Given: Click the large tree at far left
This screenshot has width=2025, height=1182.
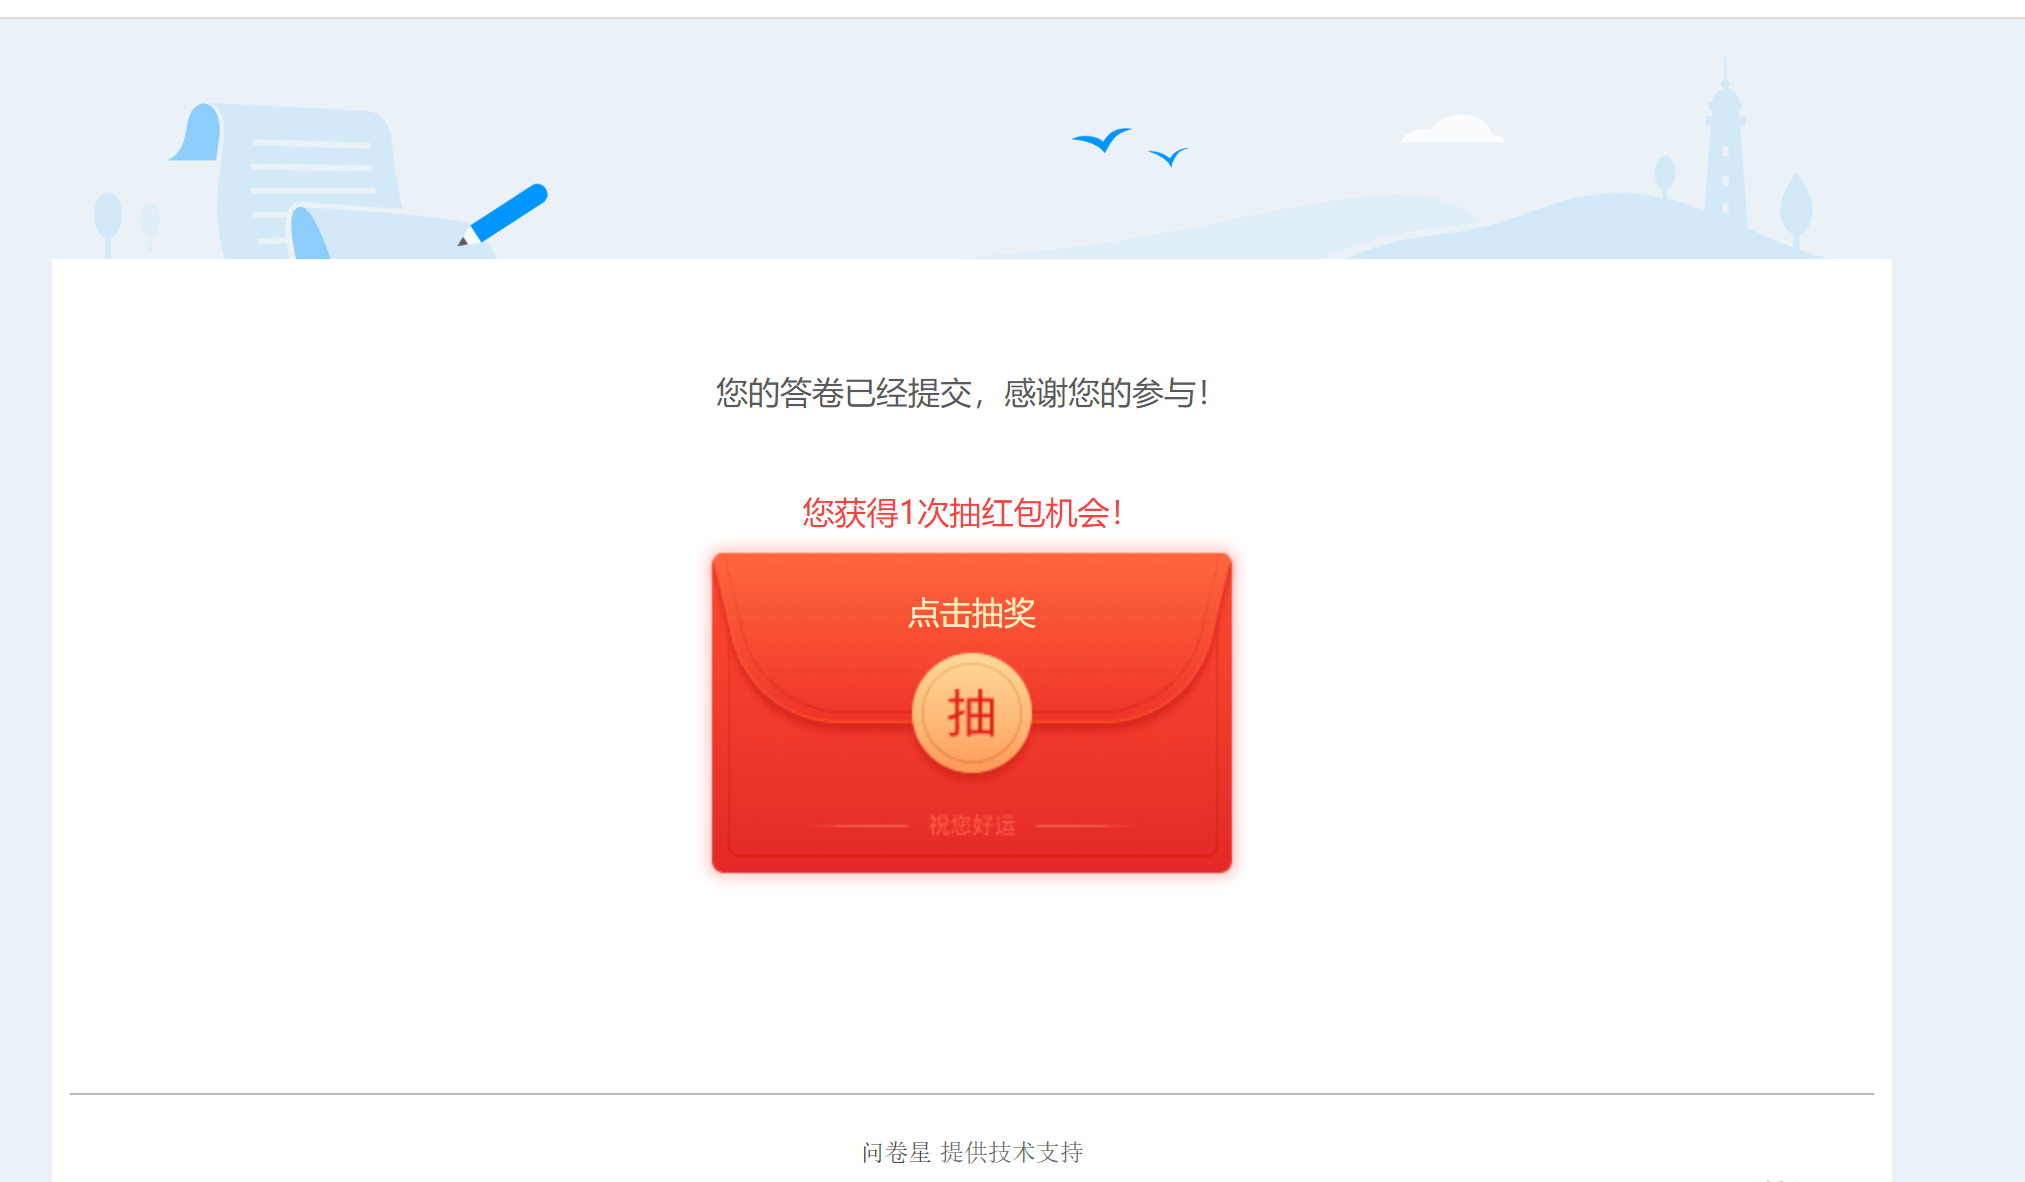Looking at the screenshot, I should click(x=108, y=224).
